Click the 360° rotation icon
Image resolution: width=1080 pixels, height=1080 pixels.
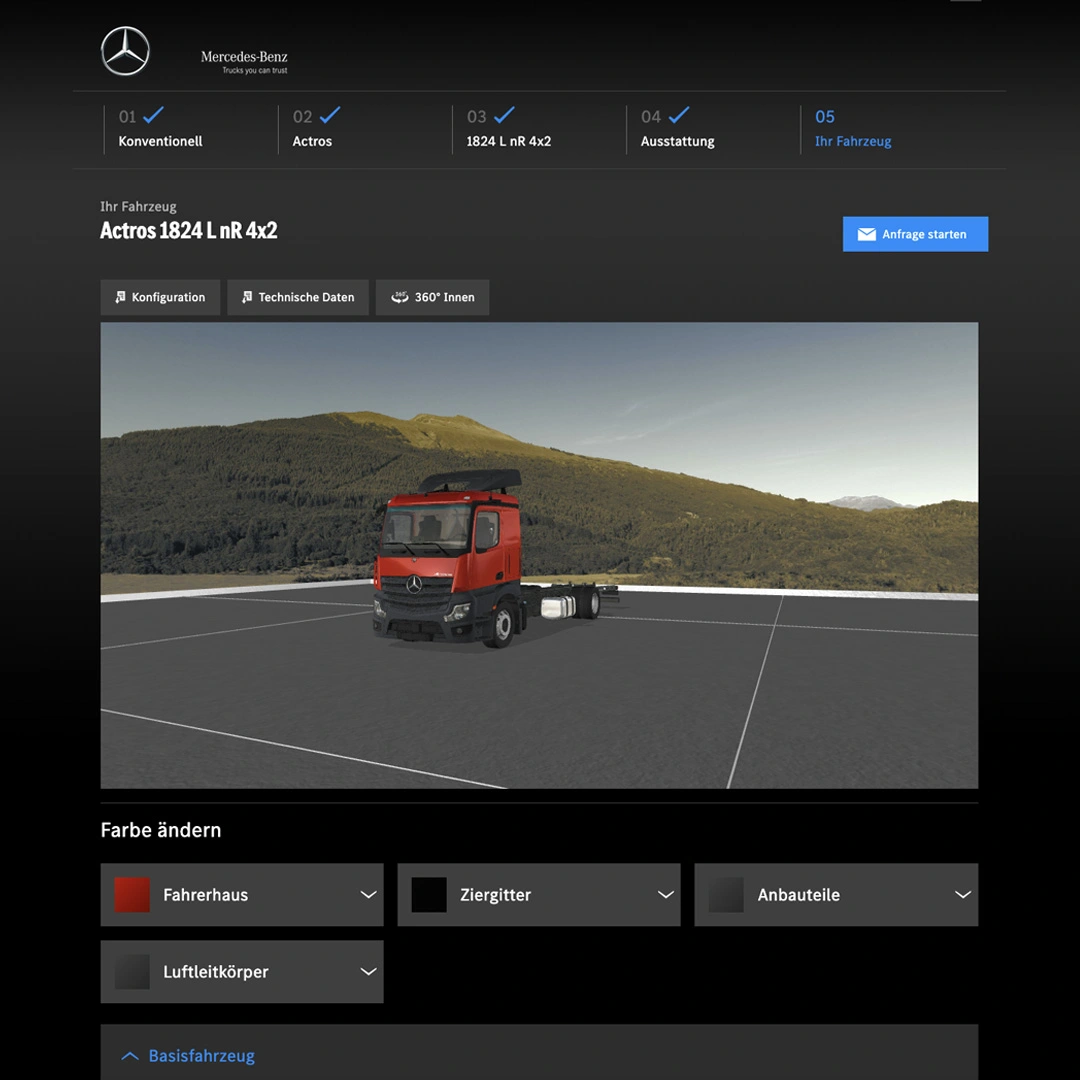coord(399,297)
